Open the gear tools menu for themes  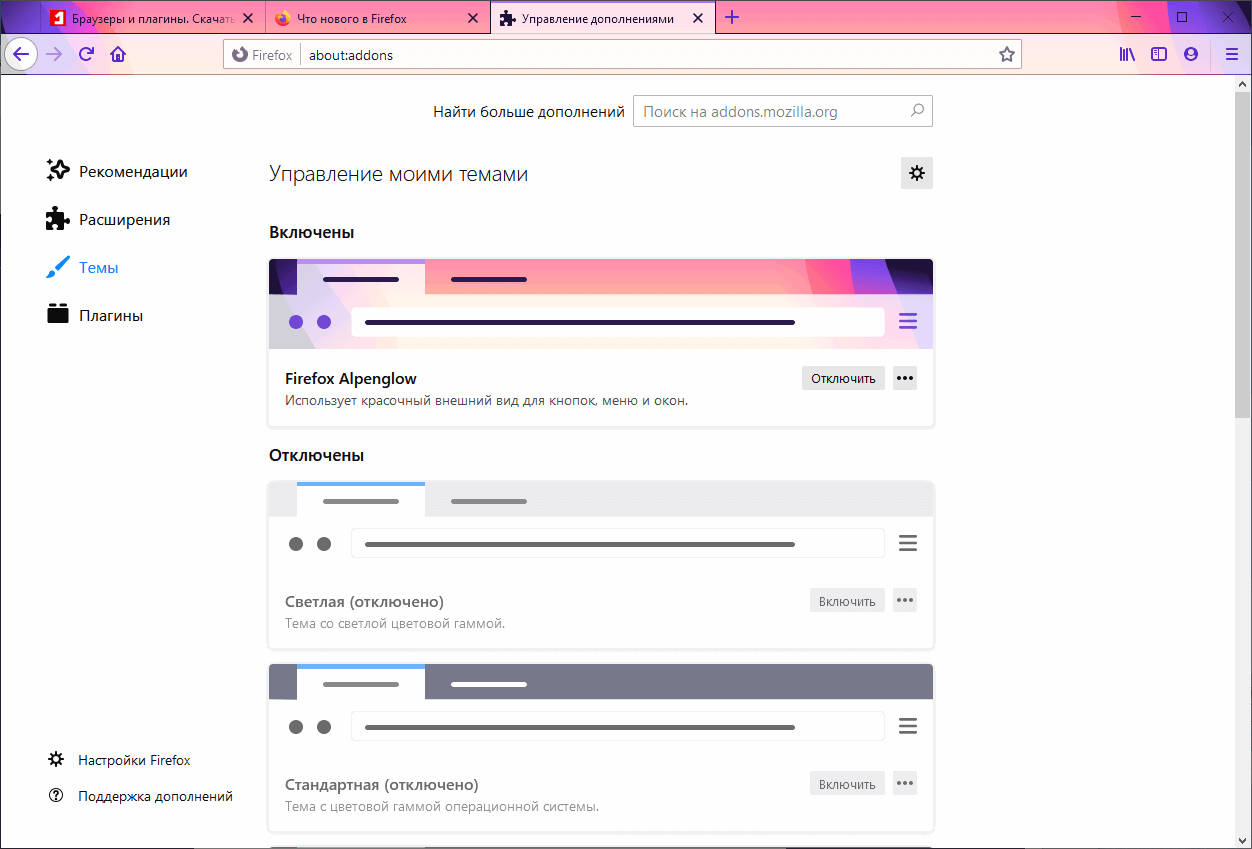pyautogui.click(x=917, y=173)
